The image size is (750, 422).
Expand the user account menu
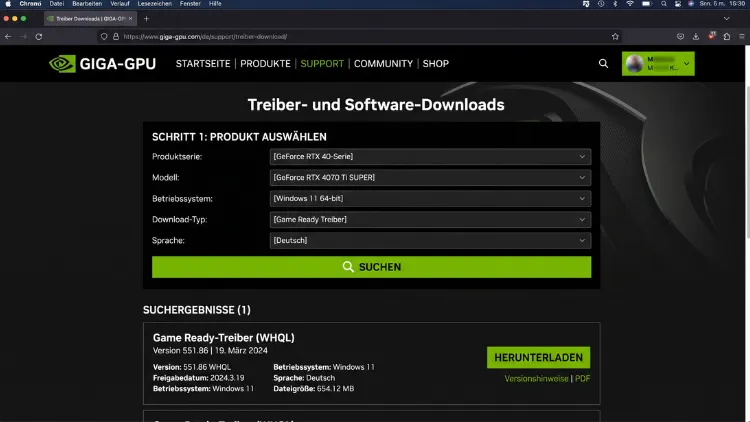pyautogui.click(x=658, y=64)
